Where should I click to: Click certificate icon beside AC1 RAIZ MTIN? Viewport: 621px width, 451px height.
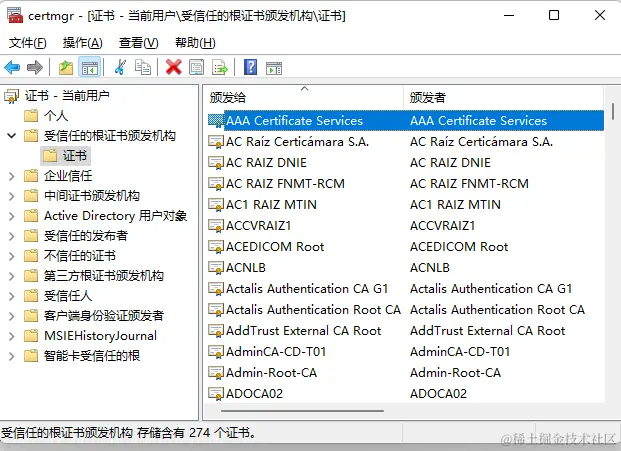(x=216, y=205)
